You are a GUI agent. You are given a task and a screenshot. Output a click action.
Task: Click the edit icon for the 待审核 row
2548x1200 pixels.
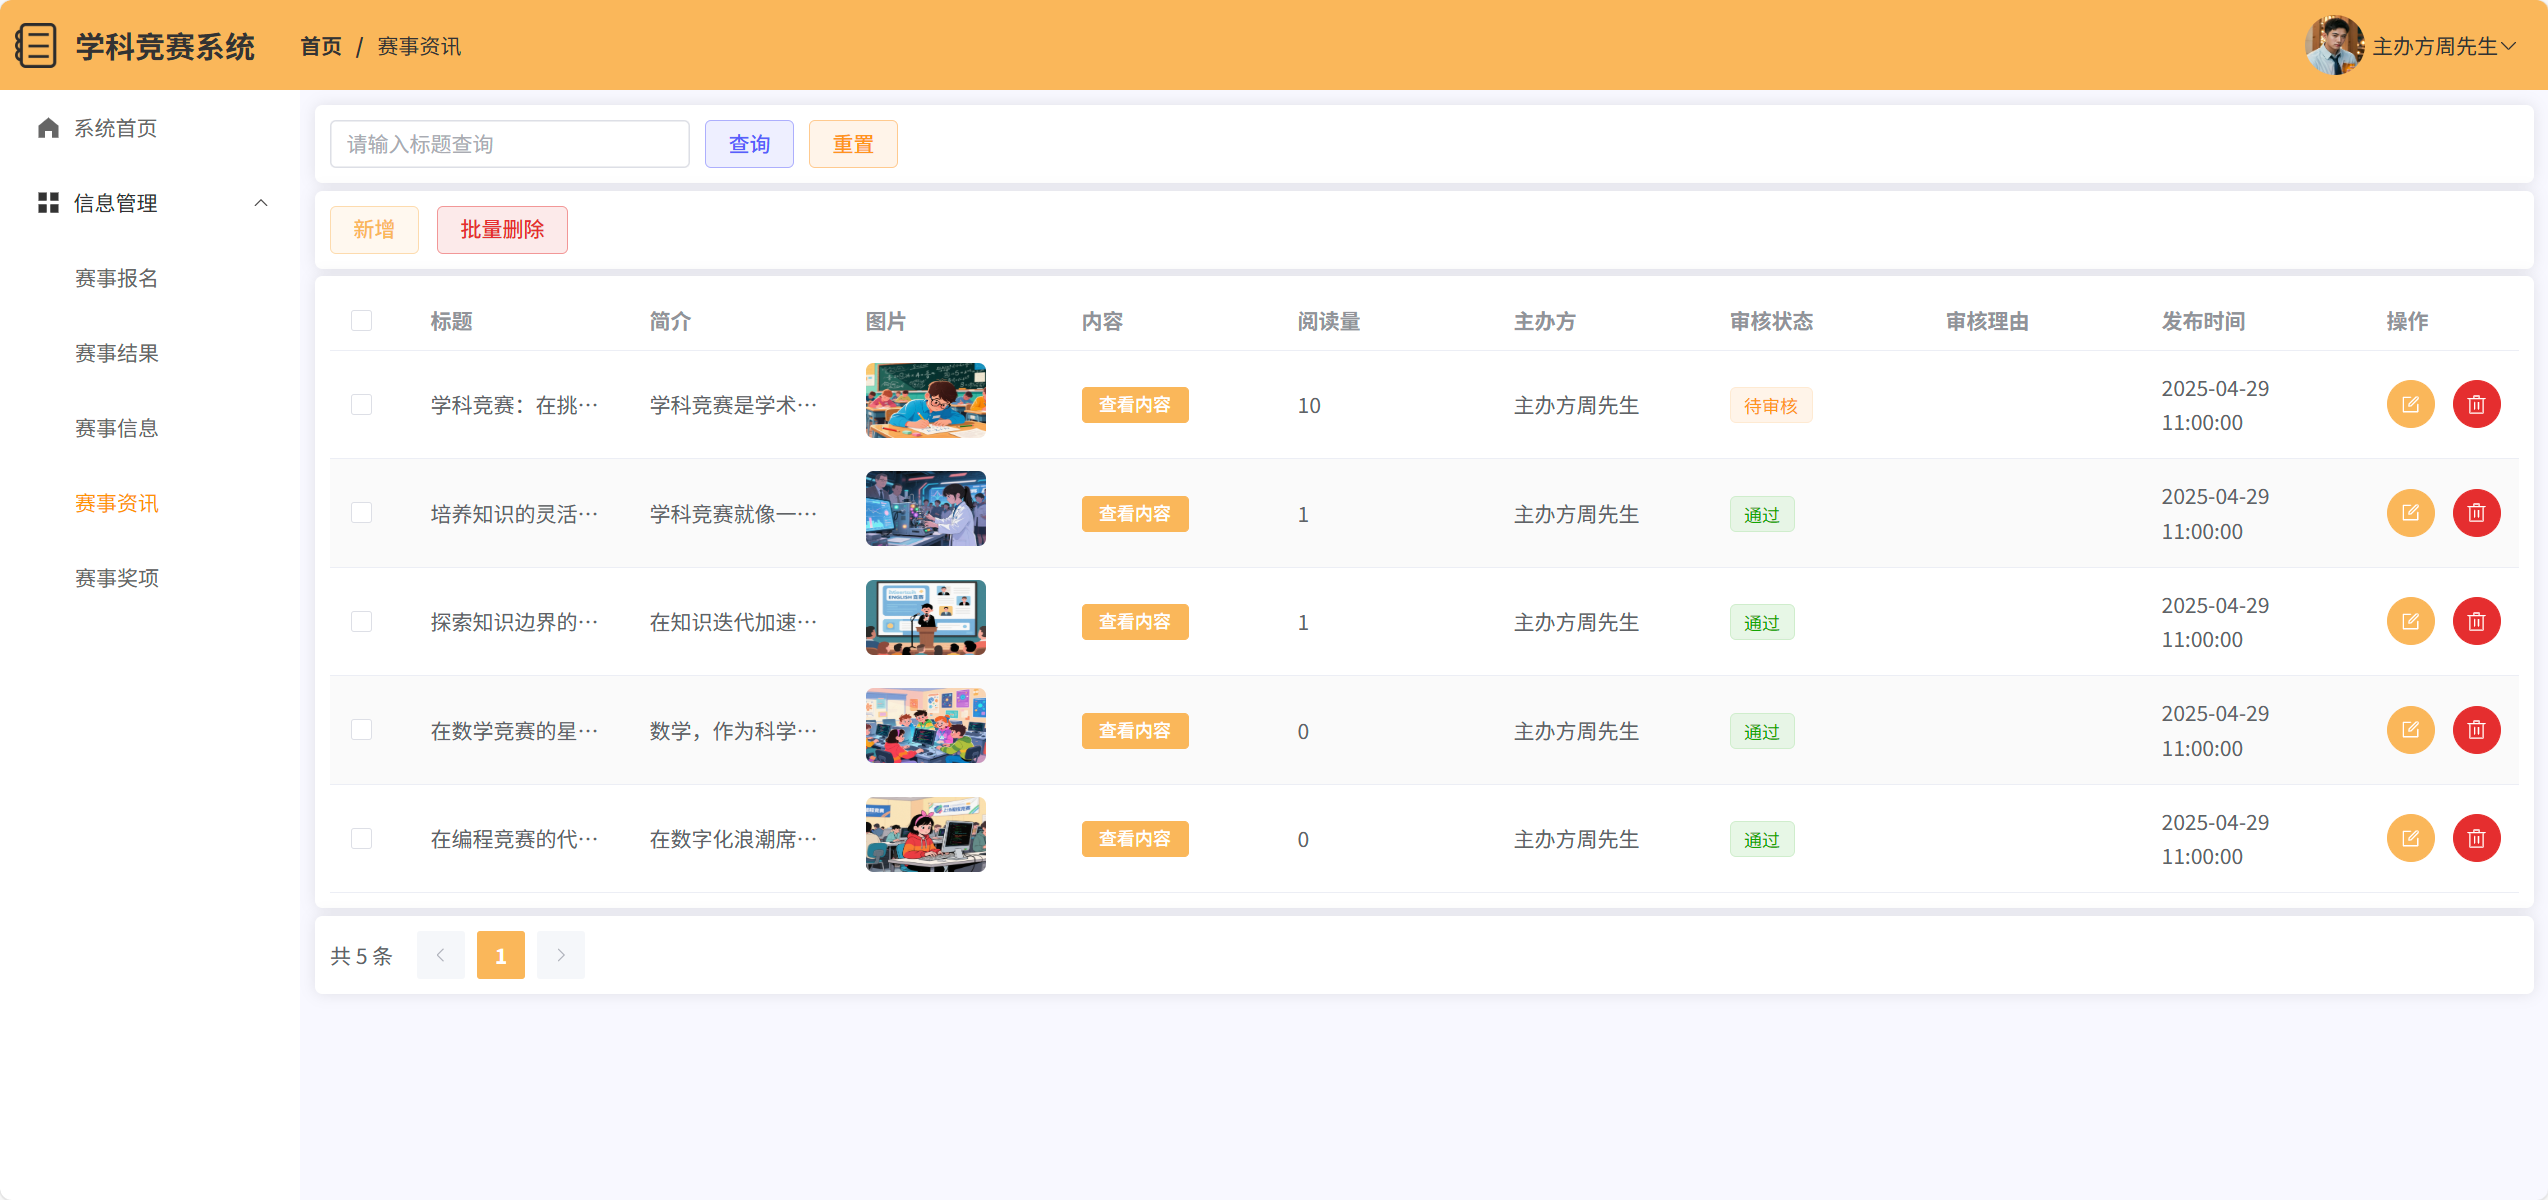click(2410, 405)
